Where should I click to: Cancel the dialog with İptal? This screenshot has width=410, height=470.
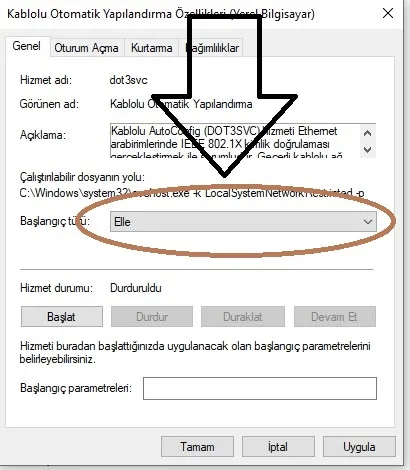278,447
